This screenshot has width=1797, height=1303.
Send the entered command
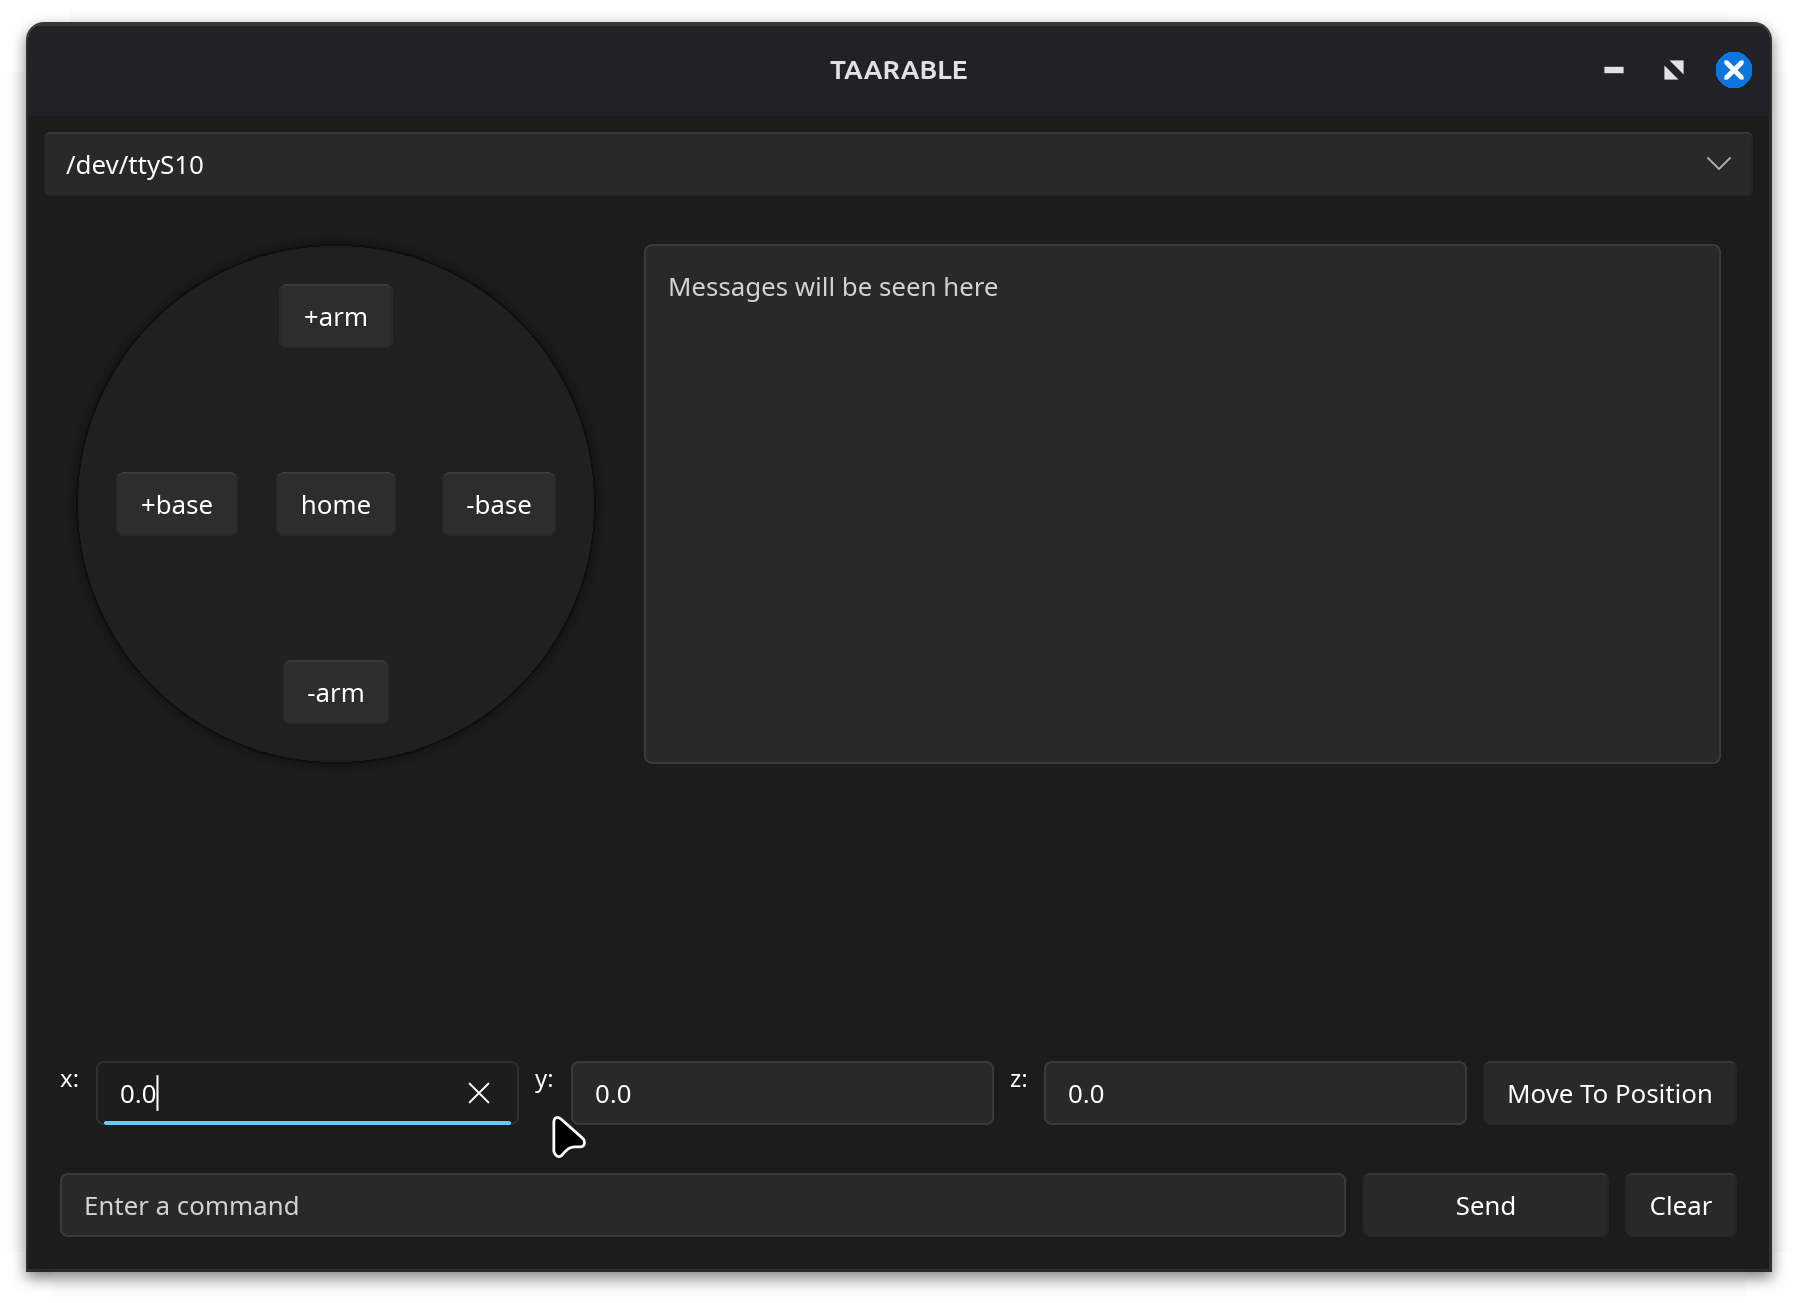pyautogui.click(x=1485, y=1206)
